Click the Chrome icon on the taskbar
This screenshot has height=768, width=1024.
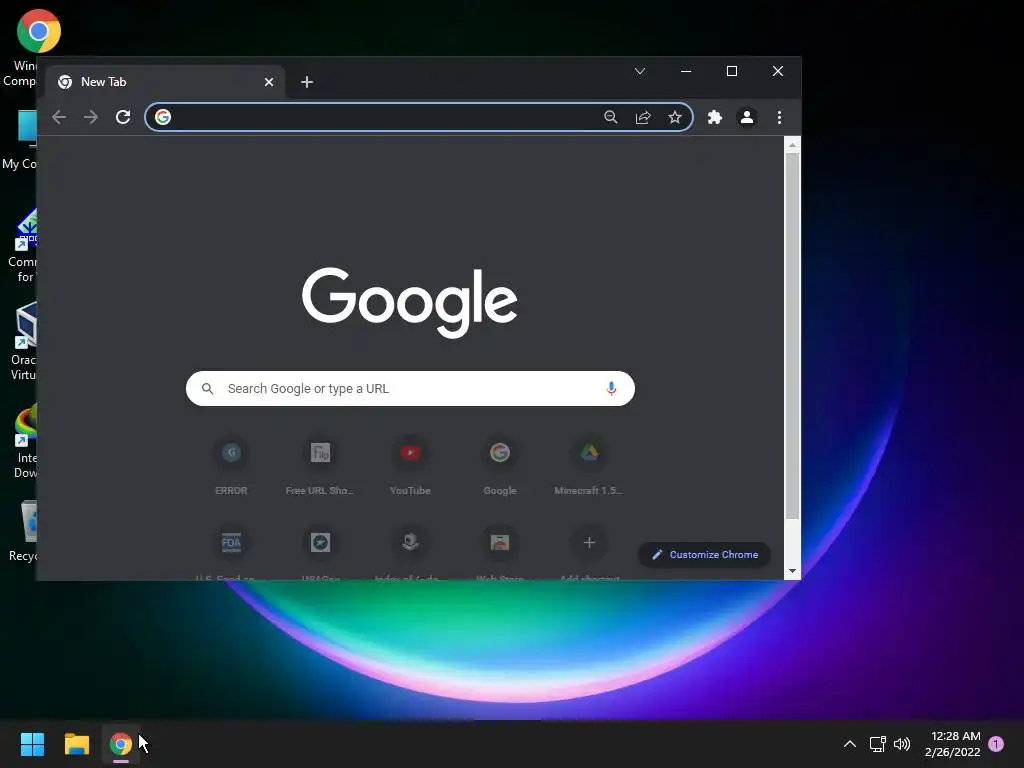[x=120, y=744]
